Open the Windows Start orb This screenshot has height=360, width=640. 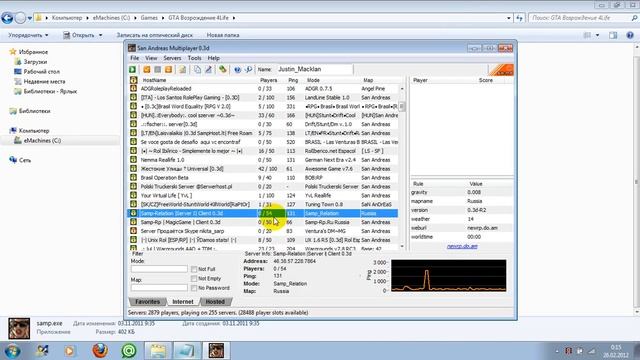pos(13,351)
